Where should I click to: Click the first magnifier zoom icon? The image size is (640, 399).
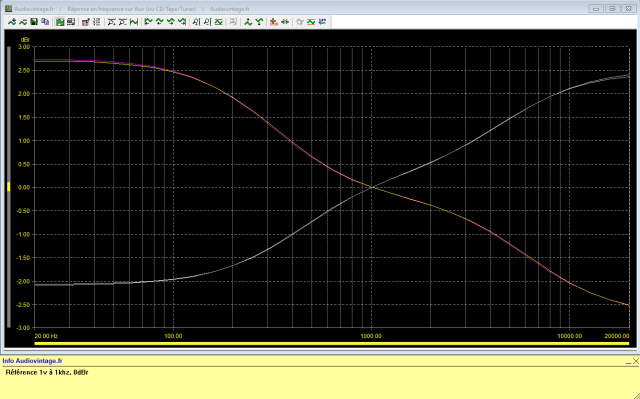(196, 22)
